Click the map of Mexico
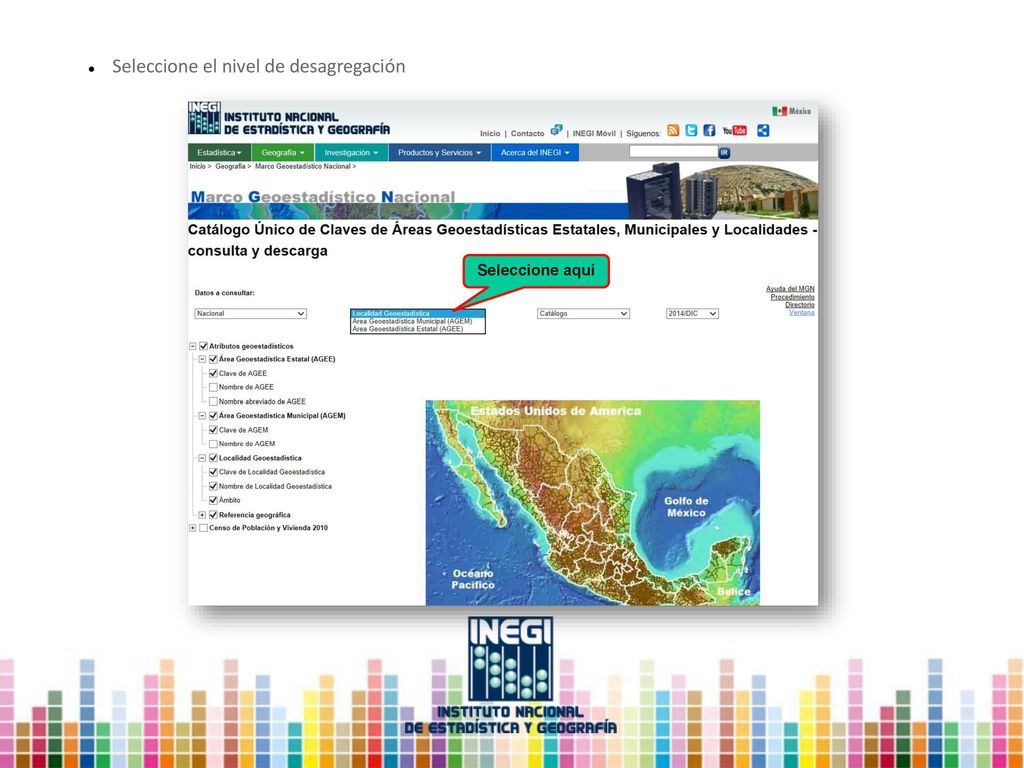The height and width of the screenshot is (768, 1024). pyautogui.click(x=593, y=503)
